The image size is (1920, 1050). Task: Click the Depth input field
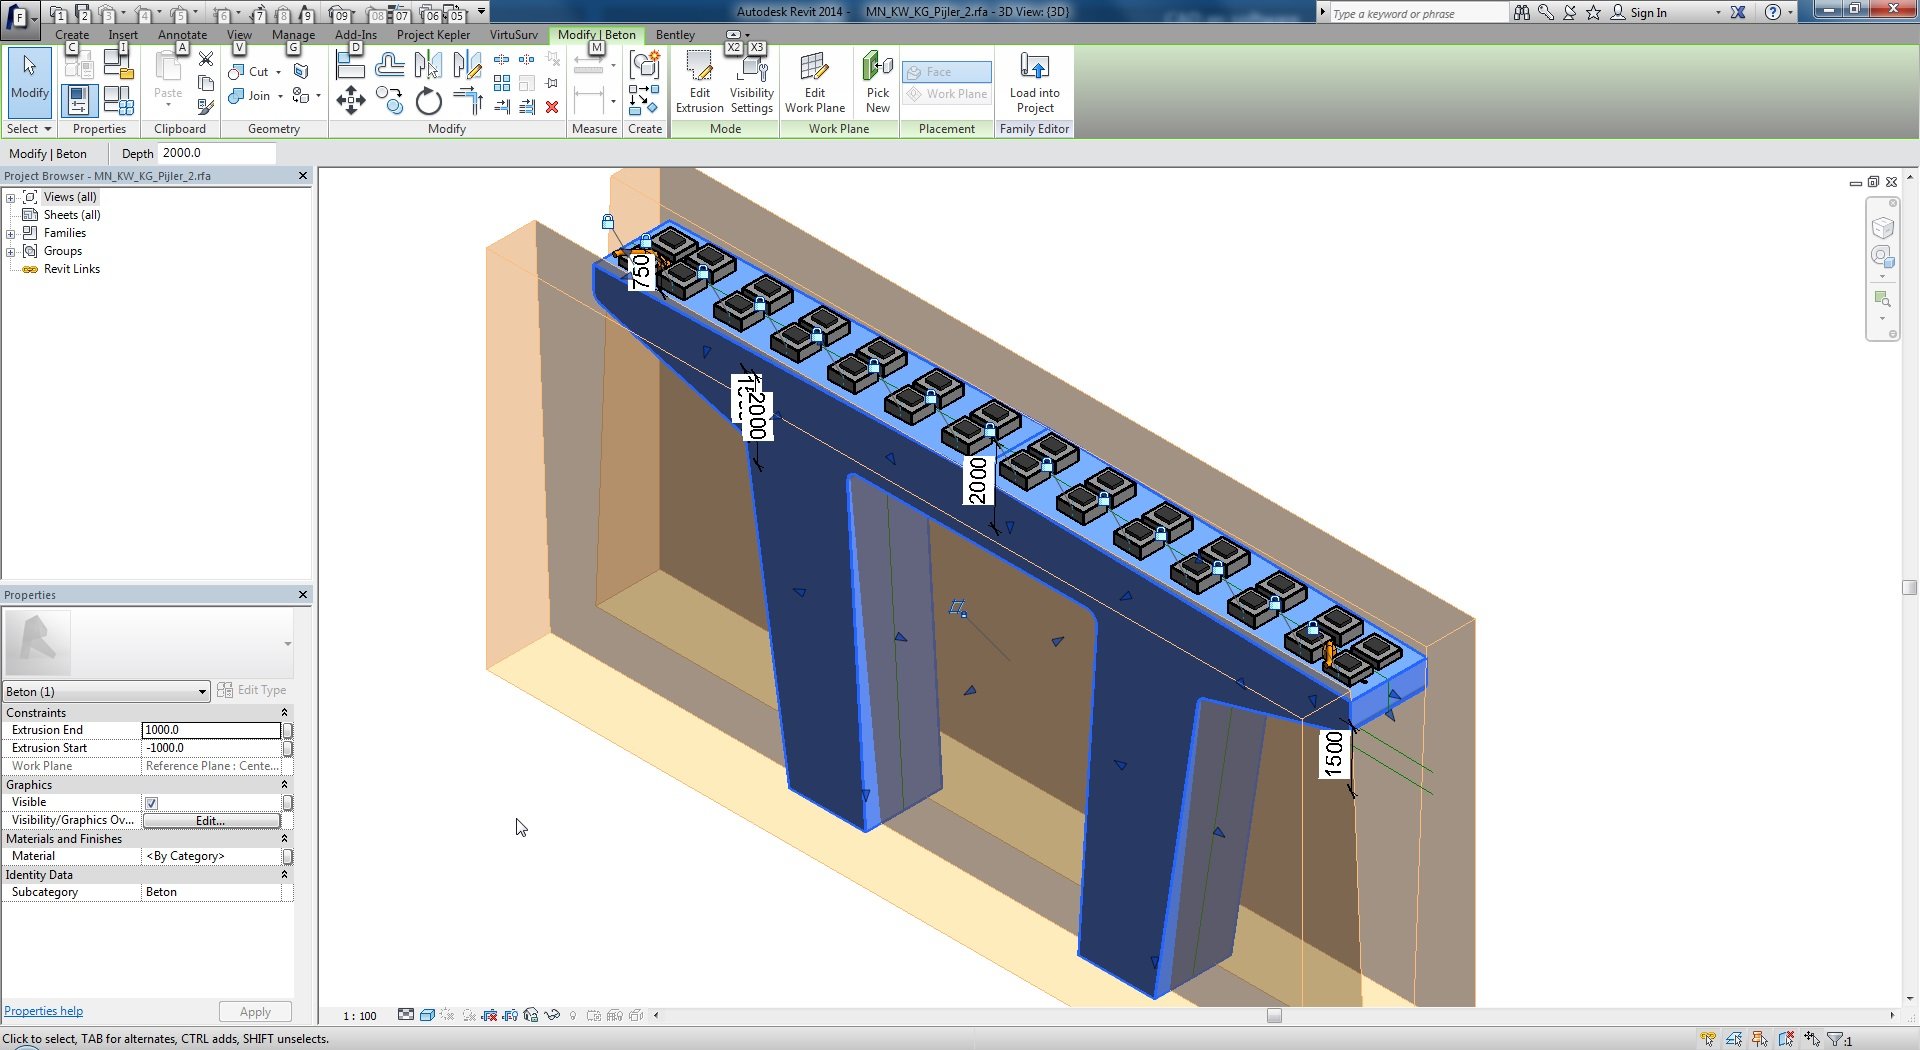coord(216,153)
